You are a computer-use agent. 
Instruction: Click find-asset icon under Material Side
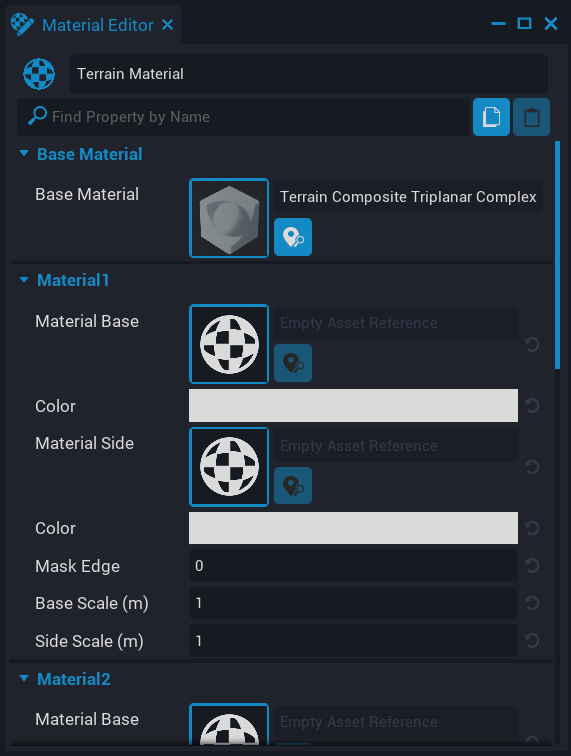click(293, 486)
